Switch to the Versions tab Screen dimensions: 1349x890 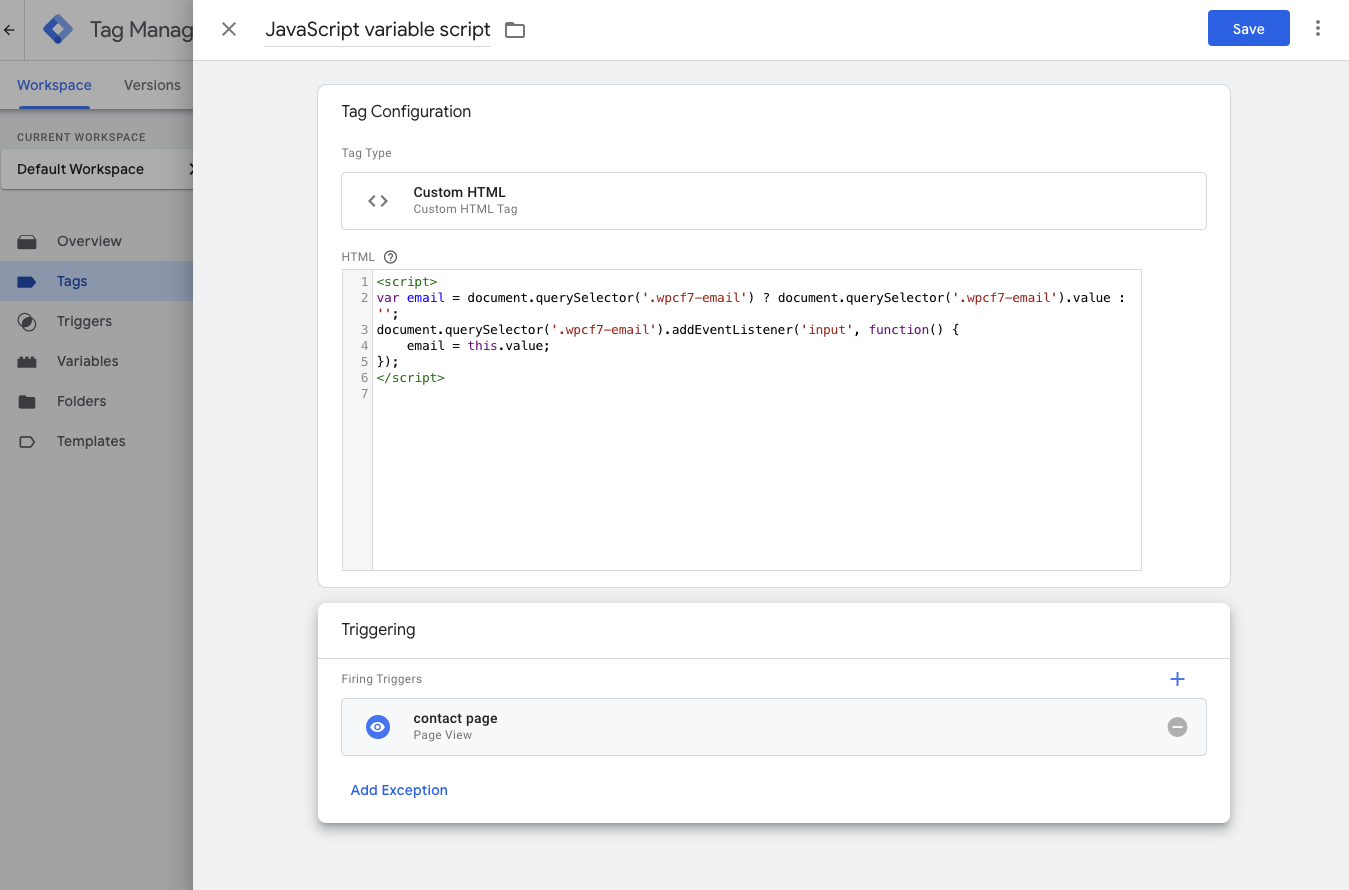tap(152, 85)
